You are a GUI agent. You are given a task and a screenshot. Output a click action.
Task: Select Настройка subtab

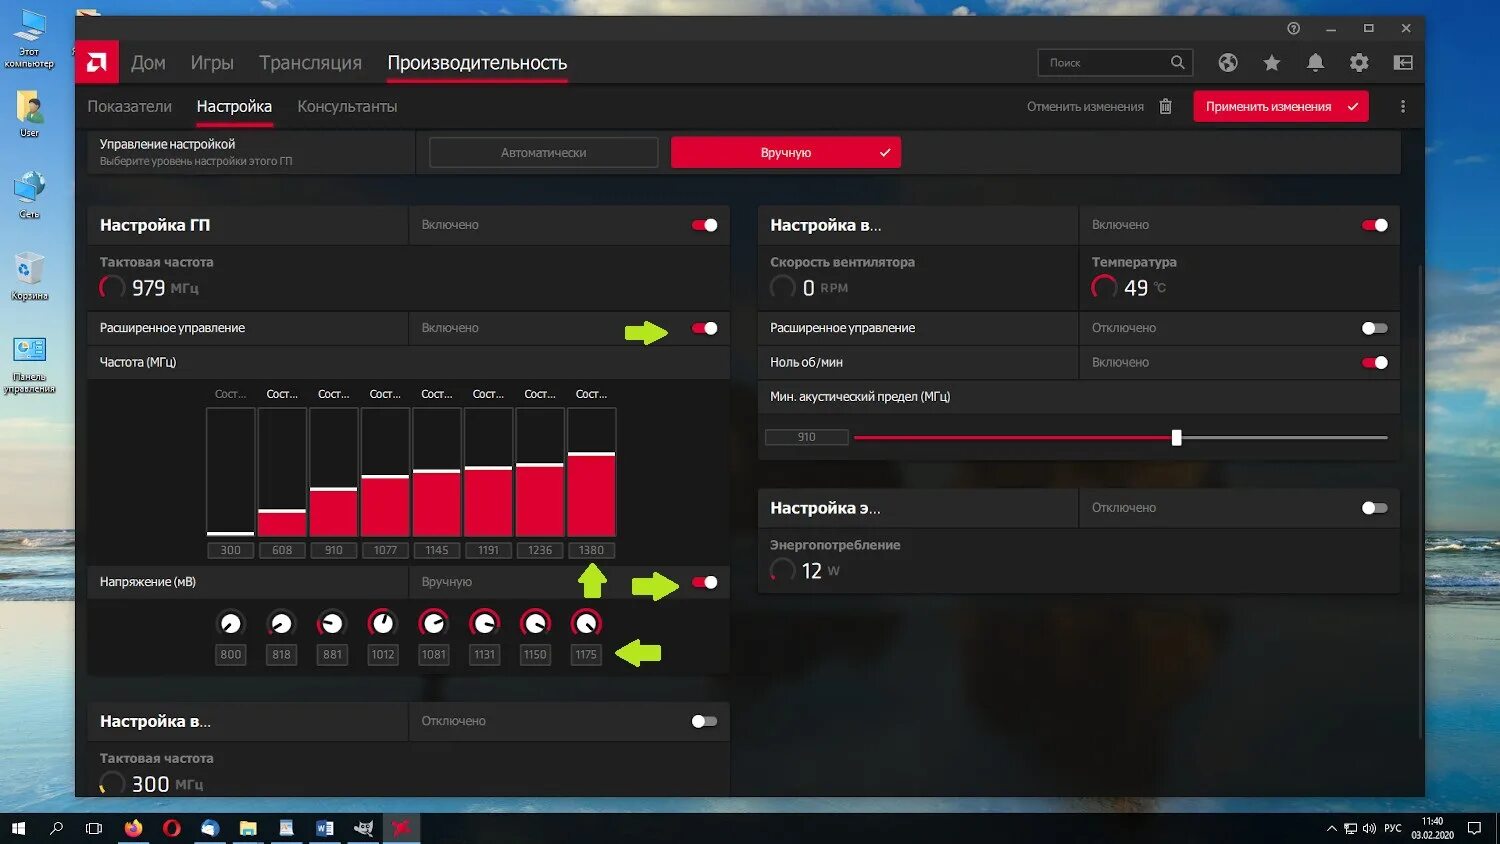(x=234, y=106)
